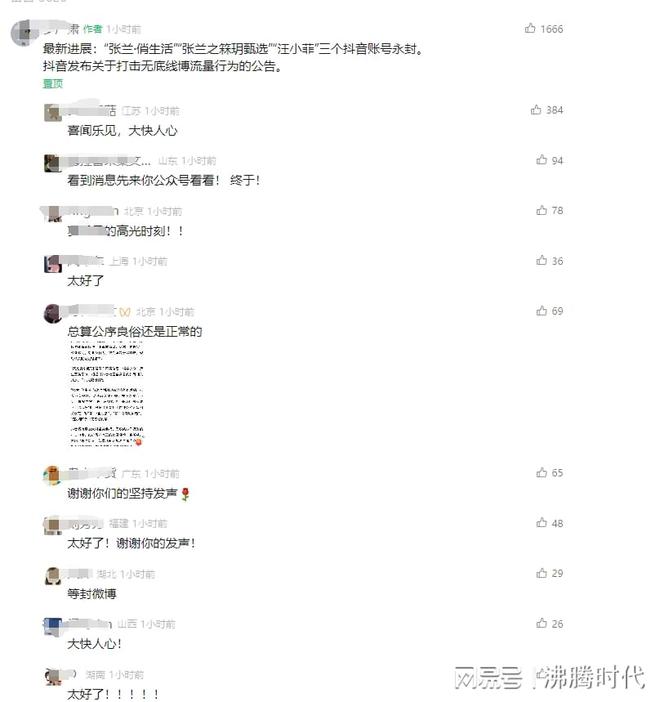Click the green 作者 author tag
The height and width of the screenshot is (702, 660).
[x=93, y=29]
